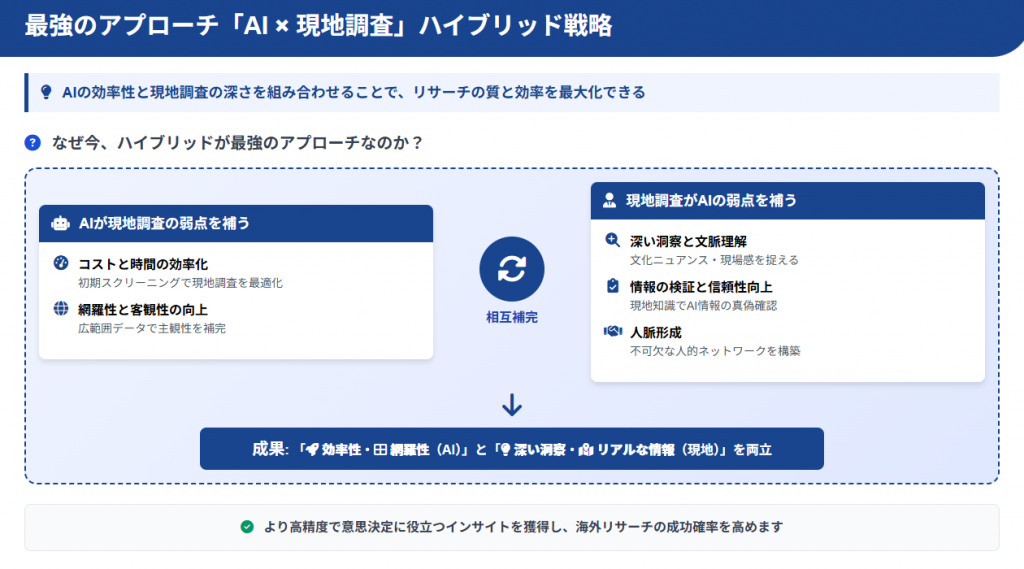Click the text 現地知識でAI情報の真偽確認
Screen dimensions: 1024x569
(x=703, y=306)
